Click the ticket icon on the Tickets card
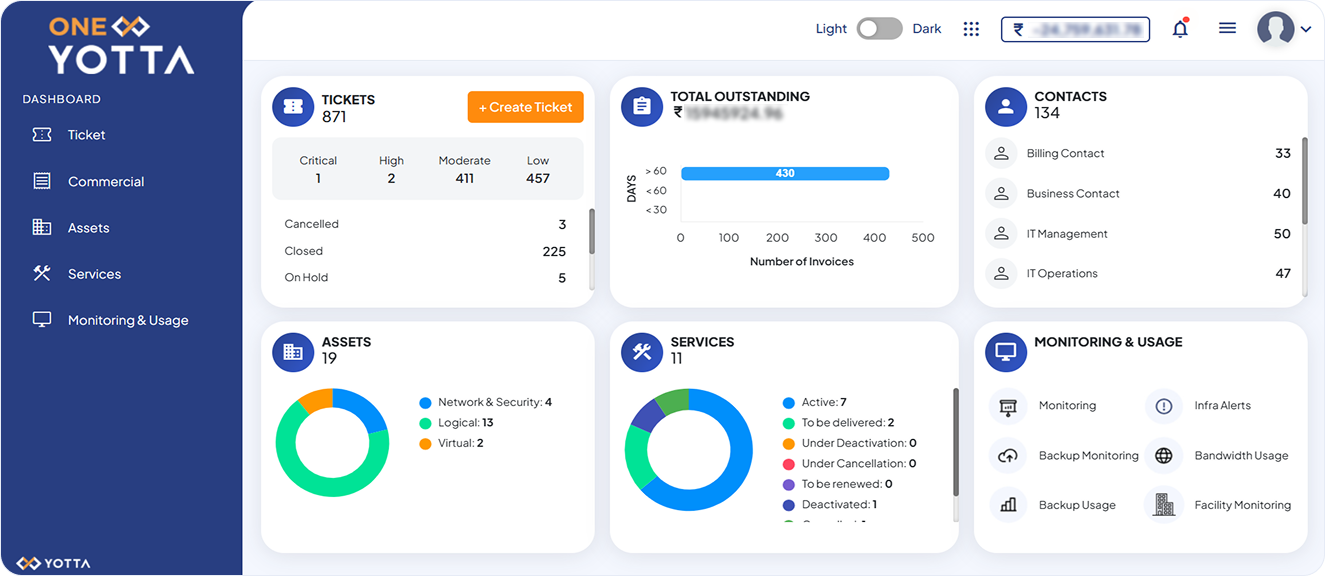Viewport: 1325px width, 576px height. point(292,107)
